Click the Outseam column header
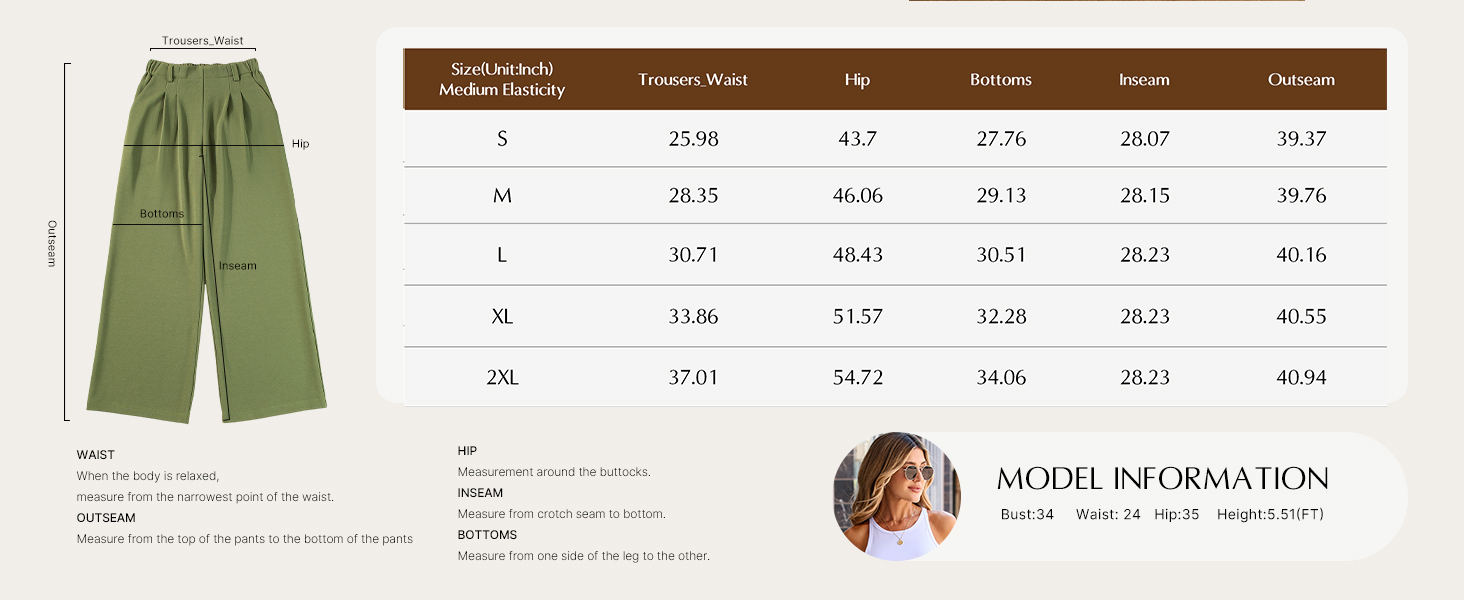 (1301, 80)
